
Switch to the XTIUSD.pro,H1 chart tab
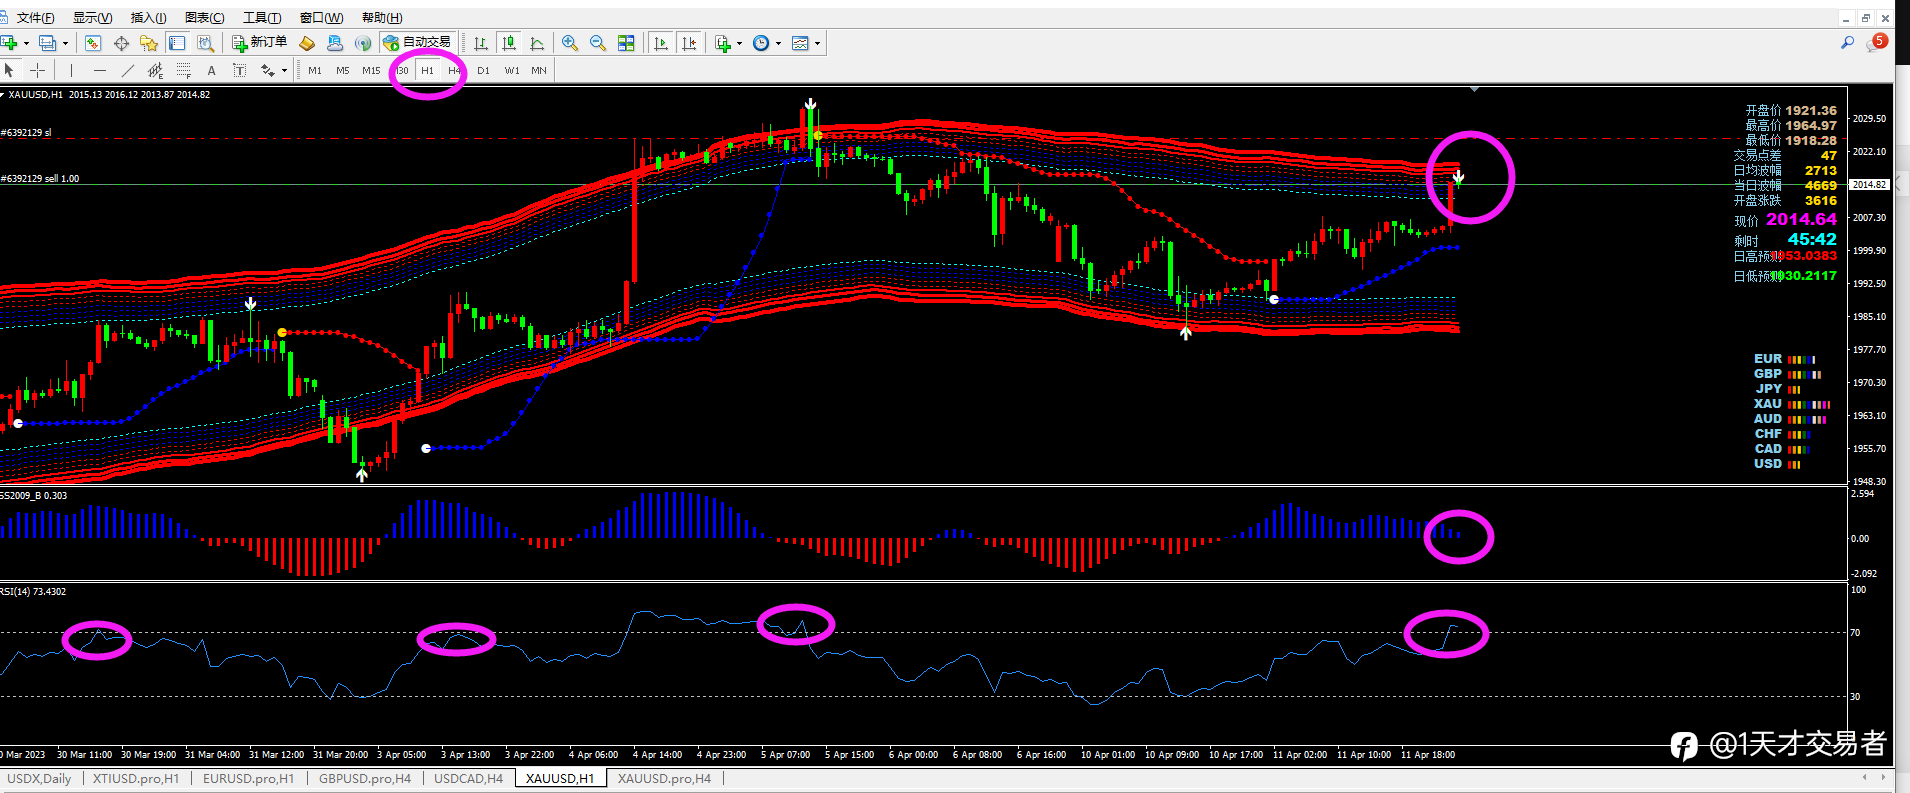(x=136, y=779)
